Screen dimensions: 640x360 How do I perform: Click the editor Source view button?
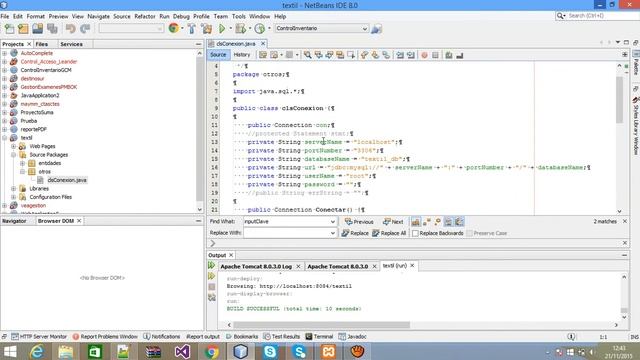tap(218, 55)
